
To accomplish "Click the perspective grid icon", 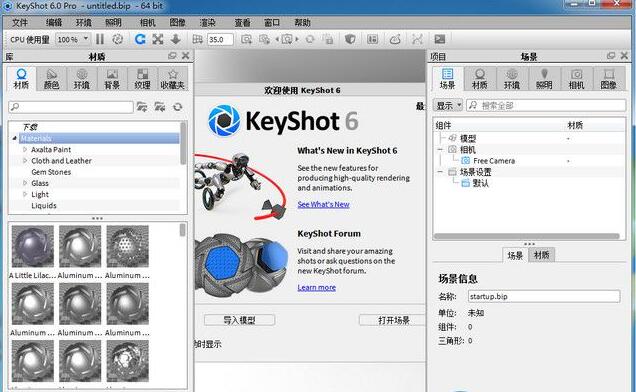I will pyautogui.click(x=198, y=39).
